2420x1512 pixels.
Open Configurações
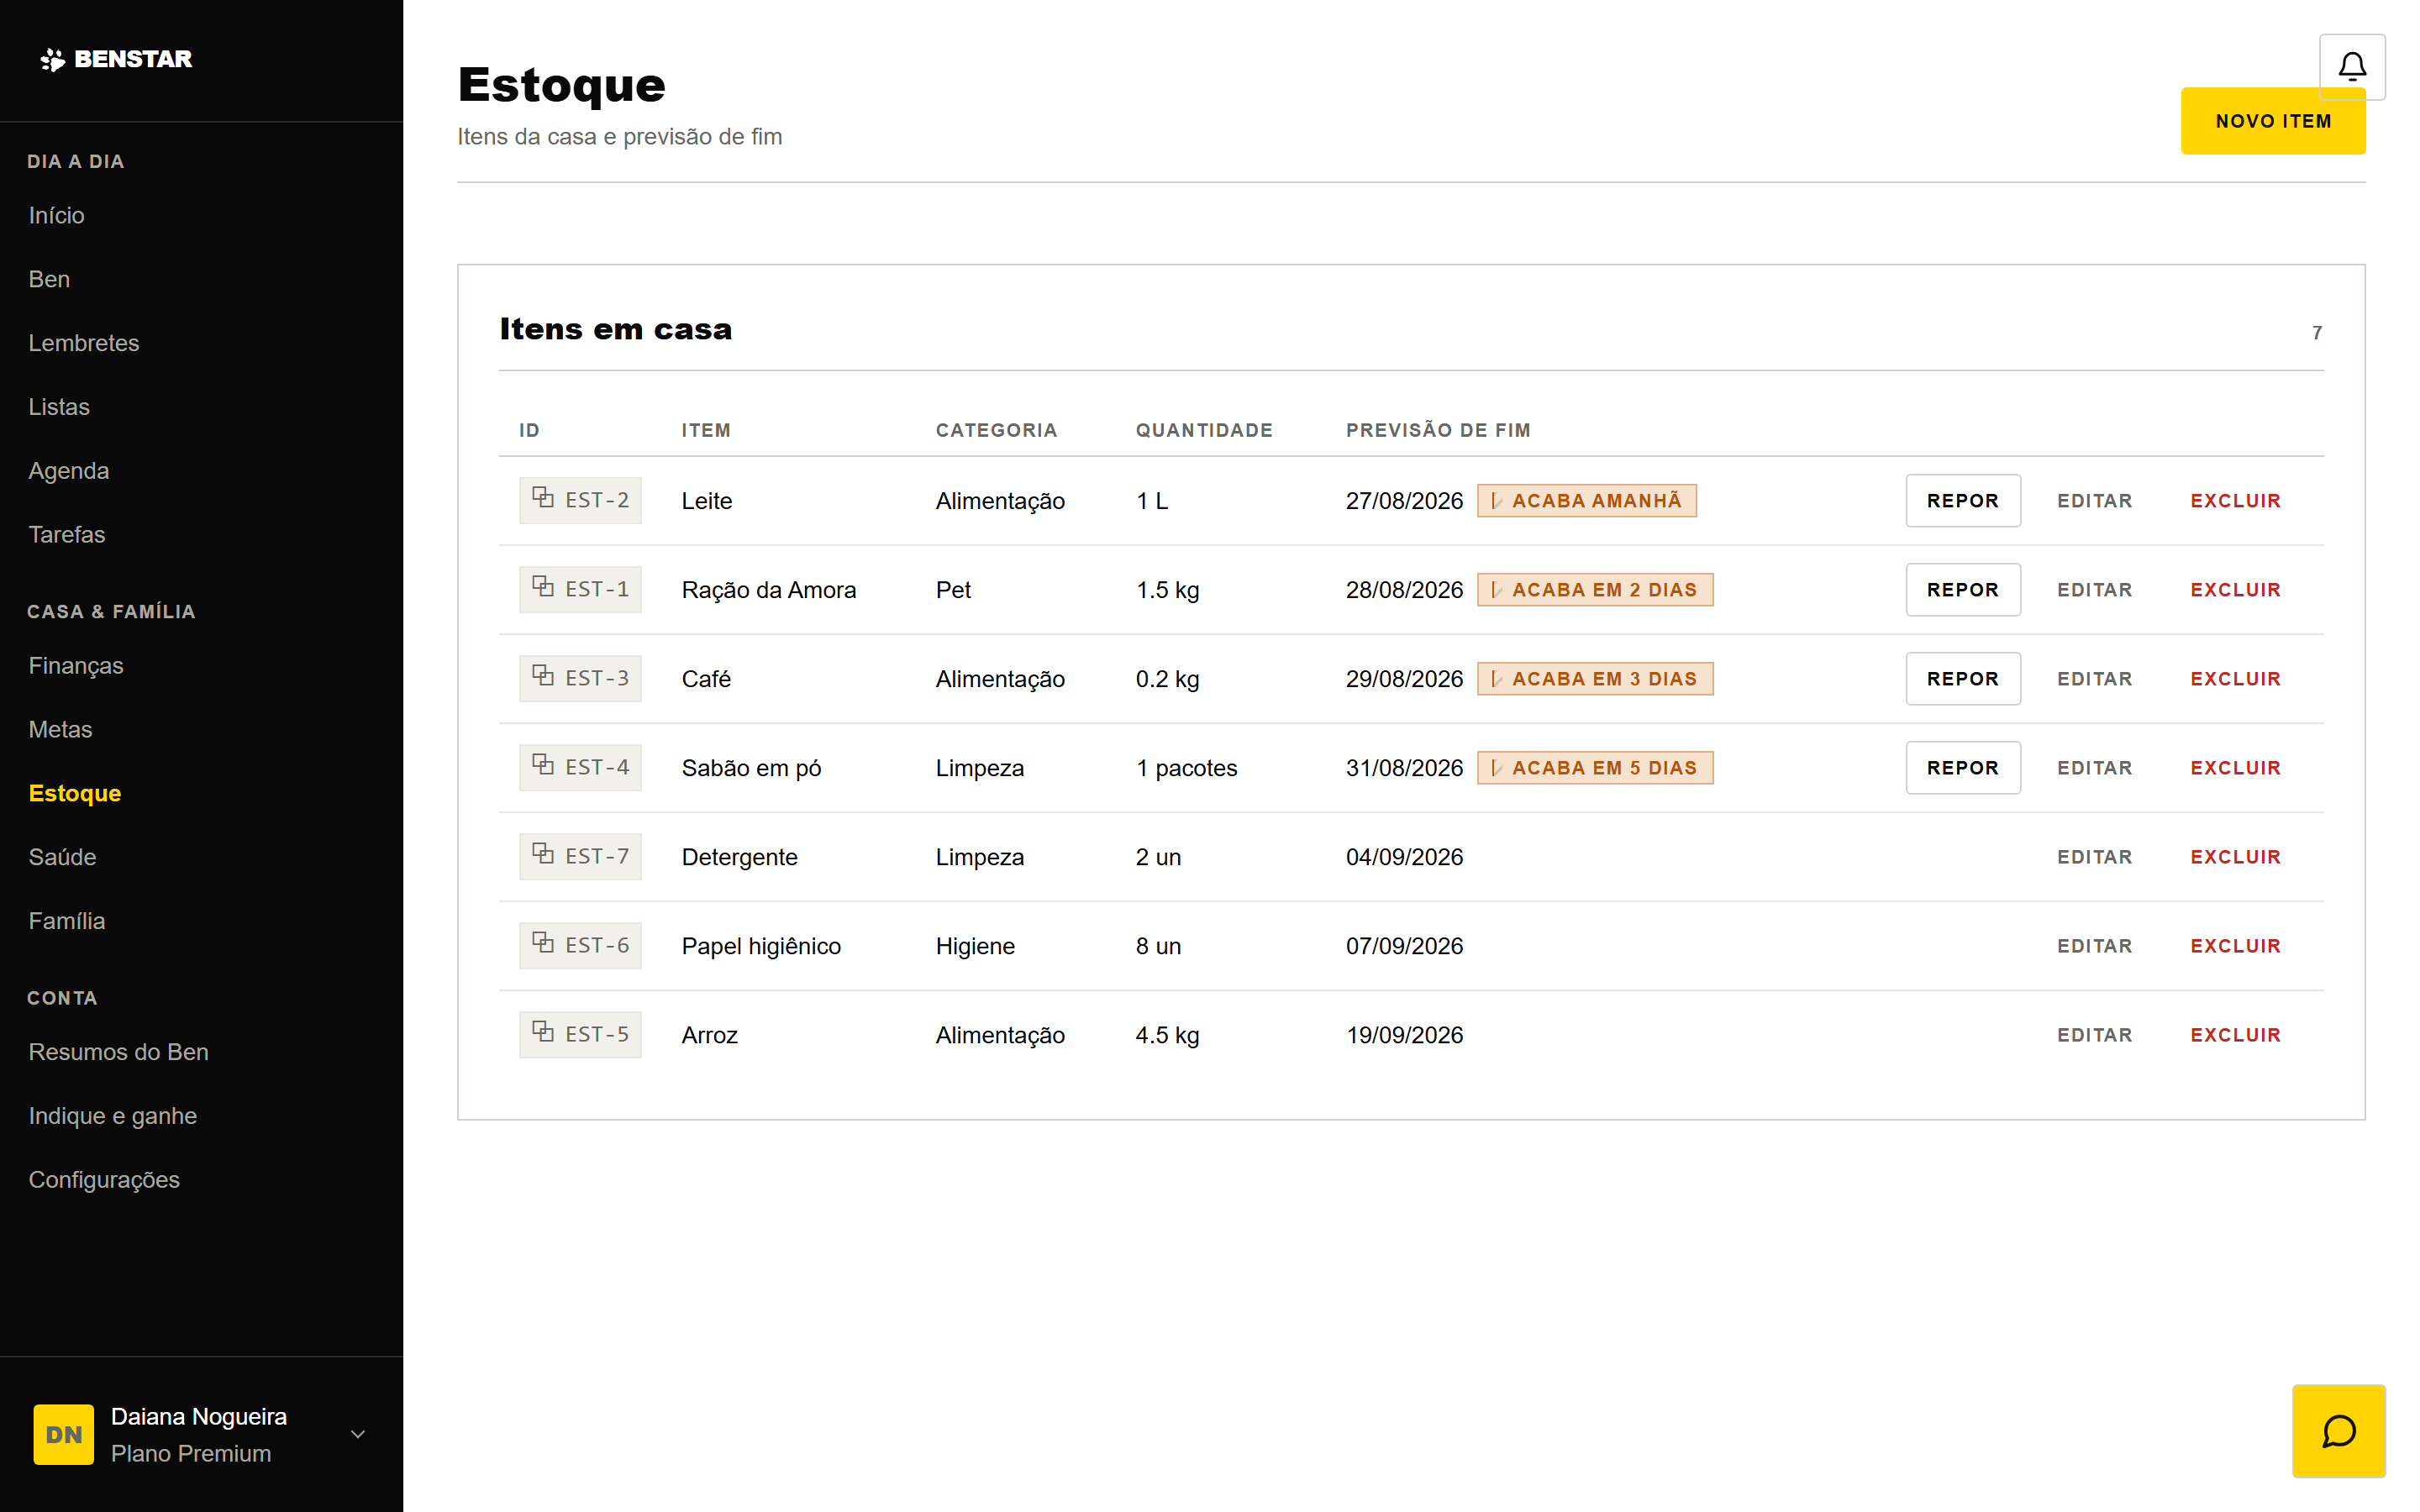(104, 1179)
